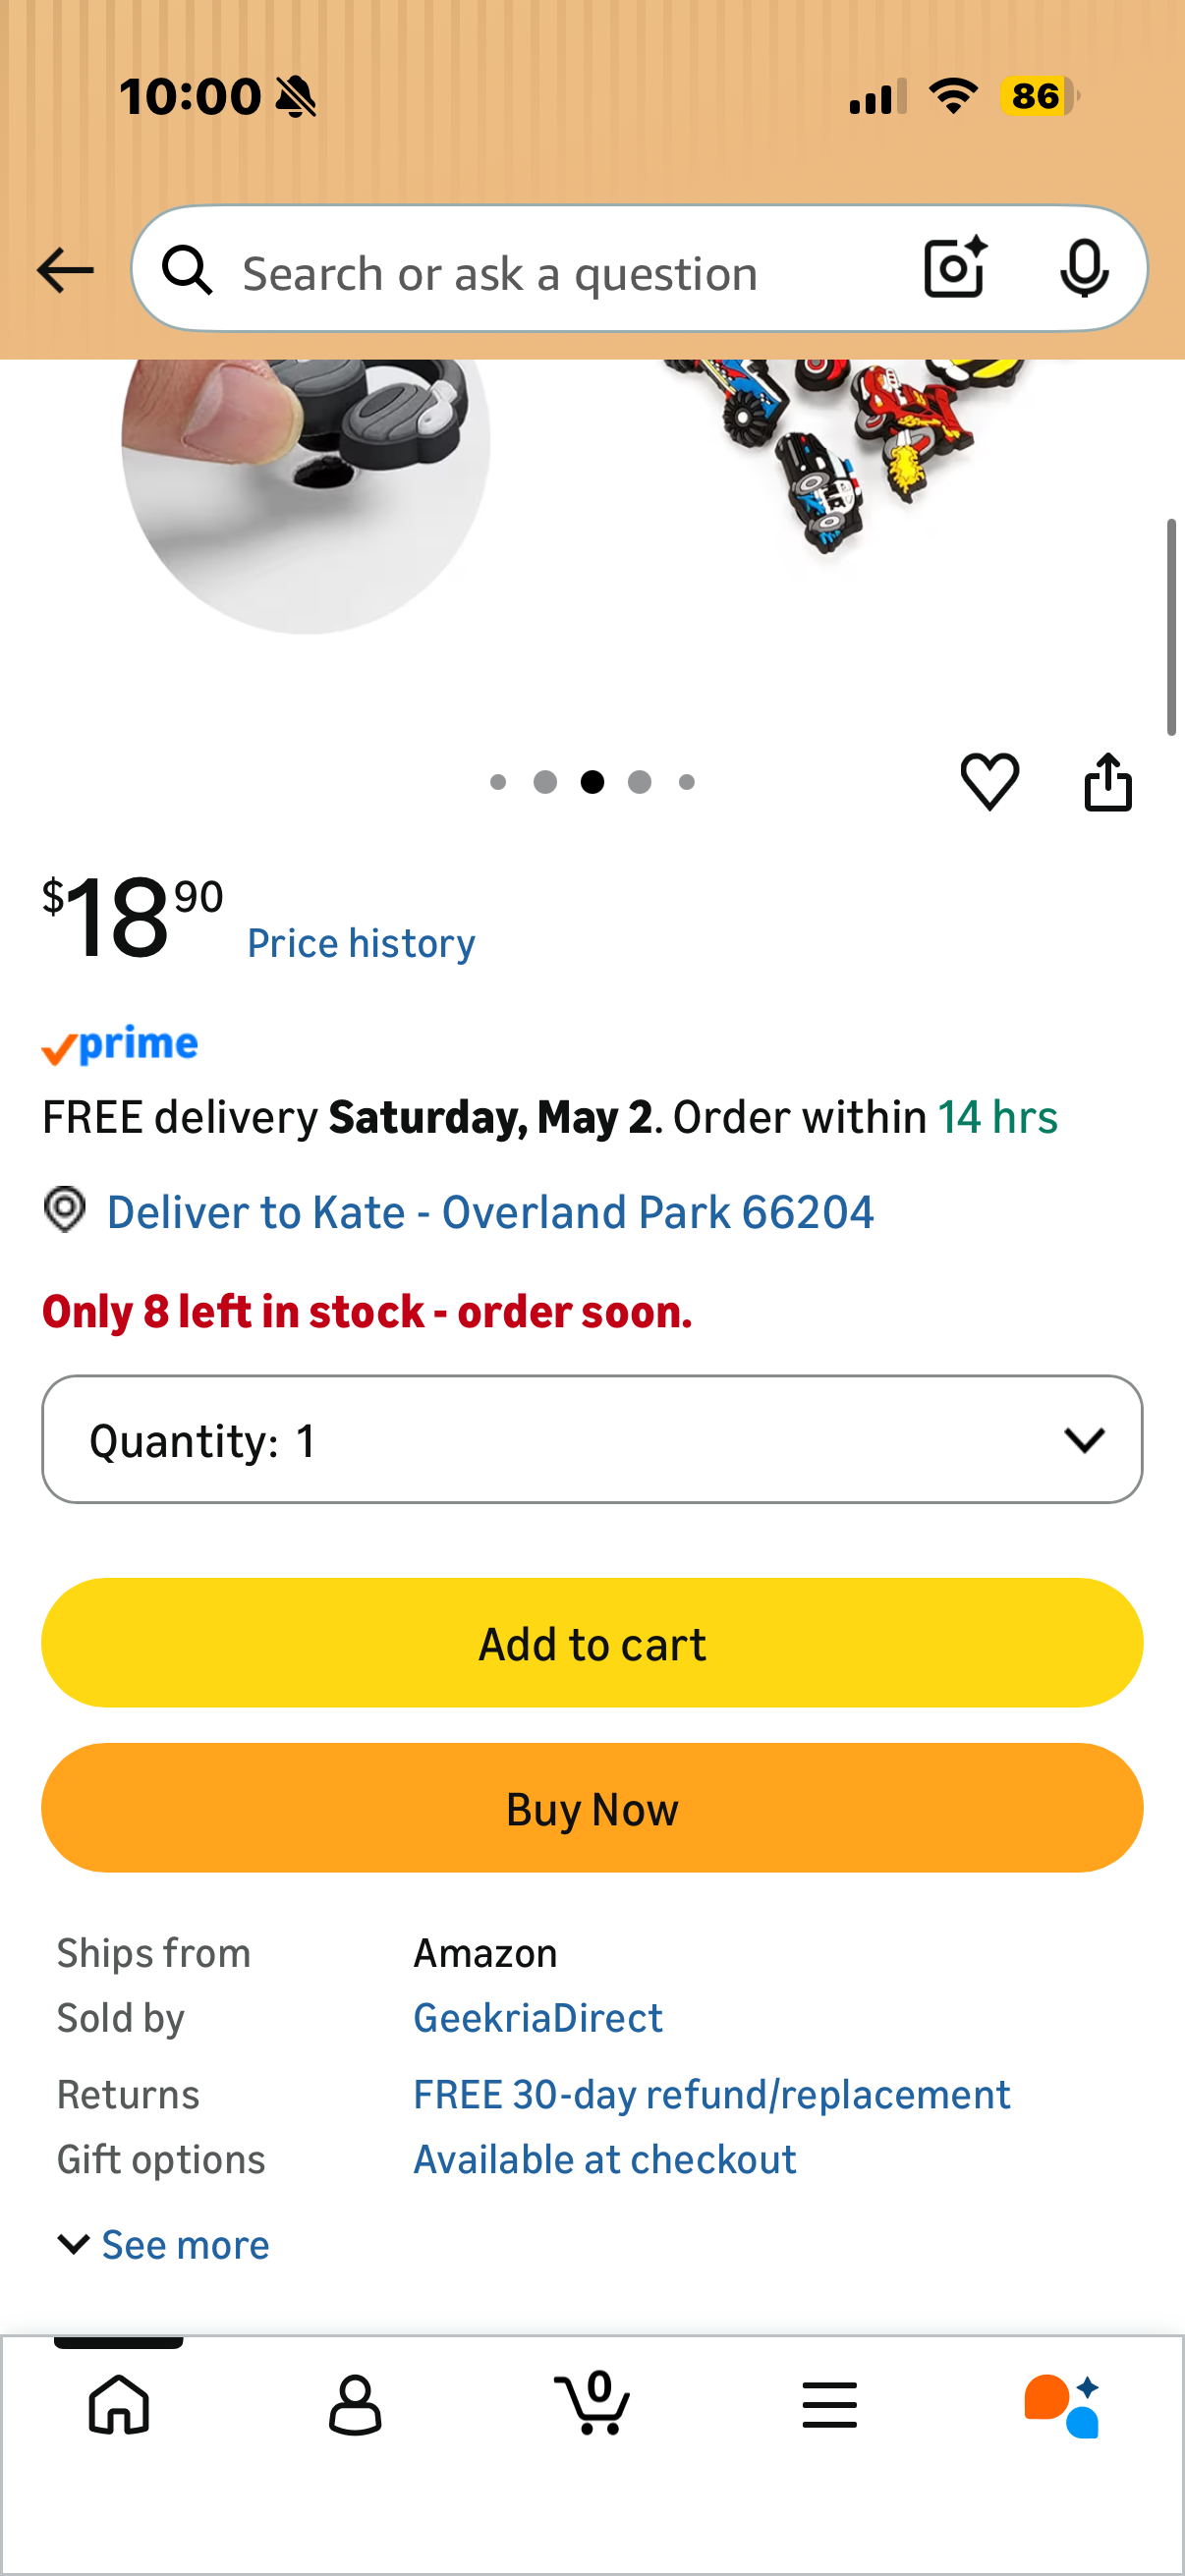This screenshot has width=1185, height=2576.
Task: Change delivery address to Kate - Overland Park
Action: coord(490,1212)
